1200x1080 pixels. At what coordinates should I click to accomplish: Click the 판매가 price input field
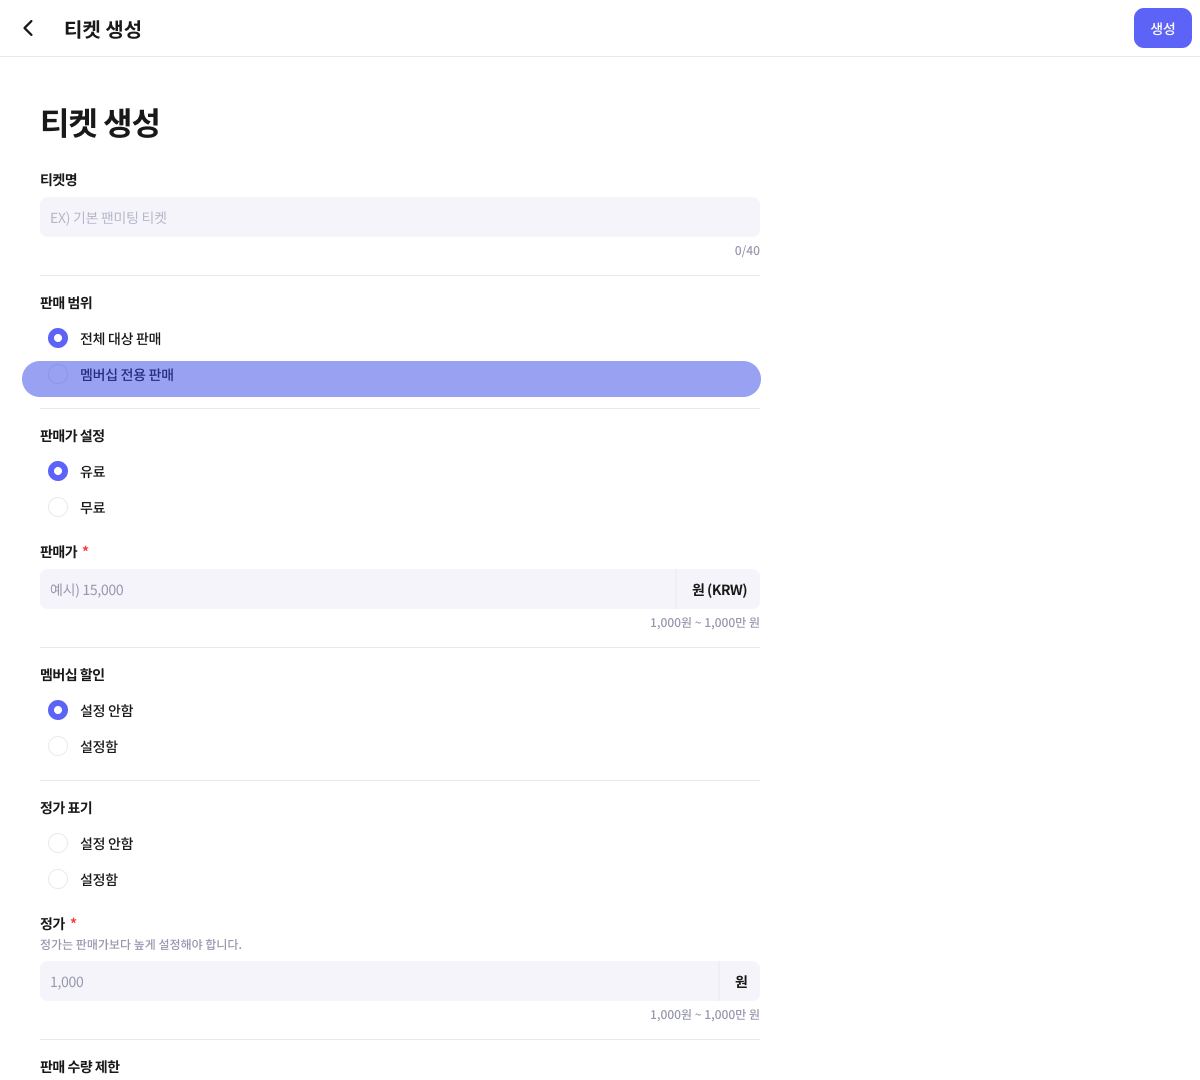(x=358, y=589)
